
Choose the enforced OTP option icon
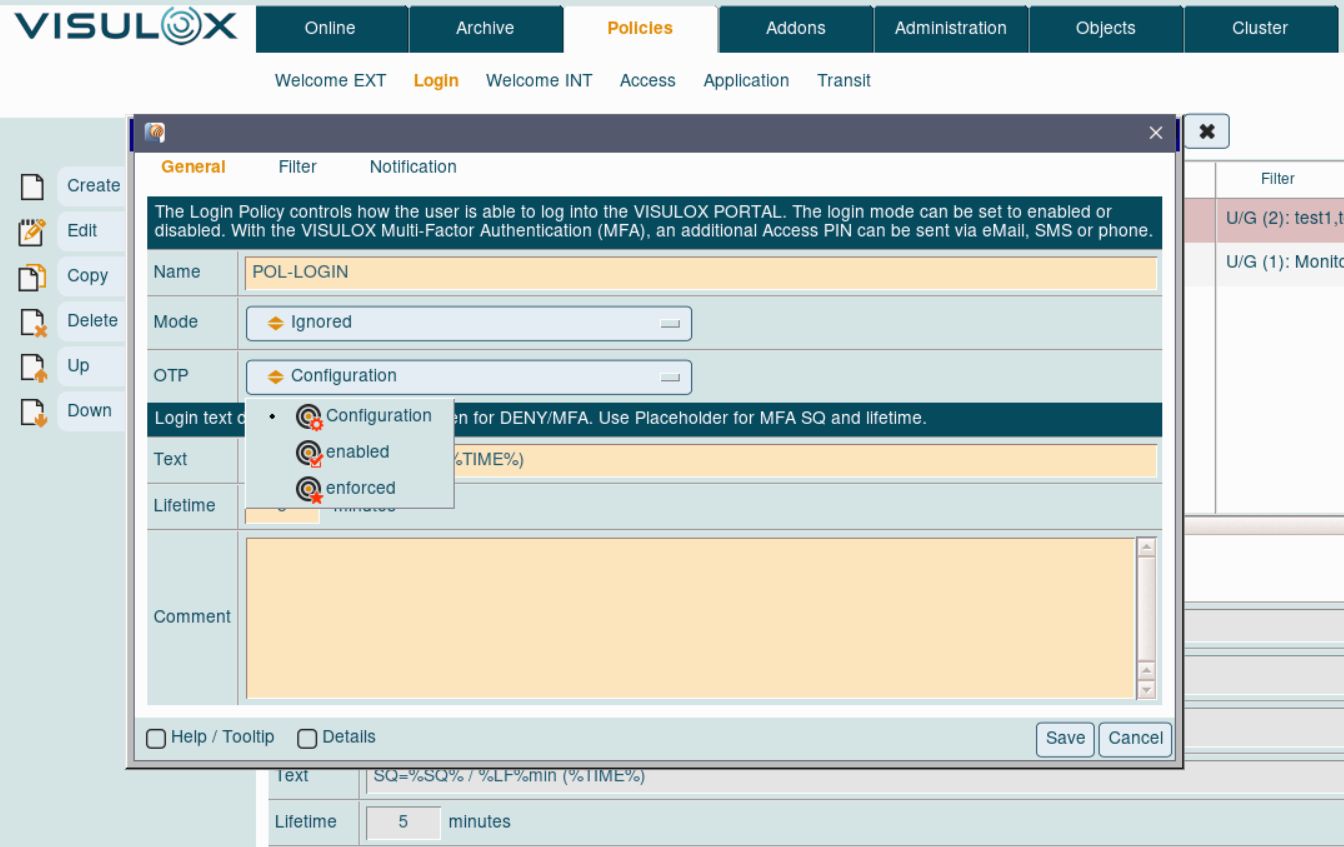(309, 489)
